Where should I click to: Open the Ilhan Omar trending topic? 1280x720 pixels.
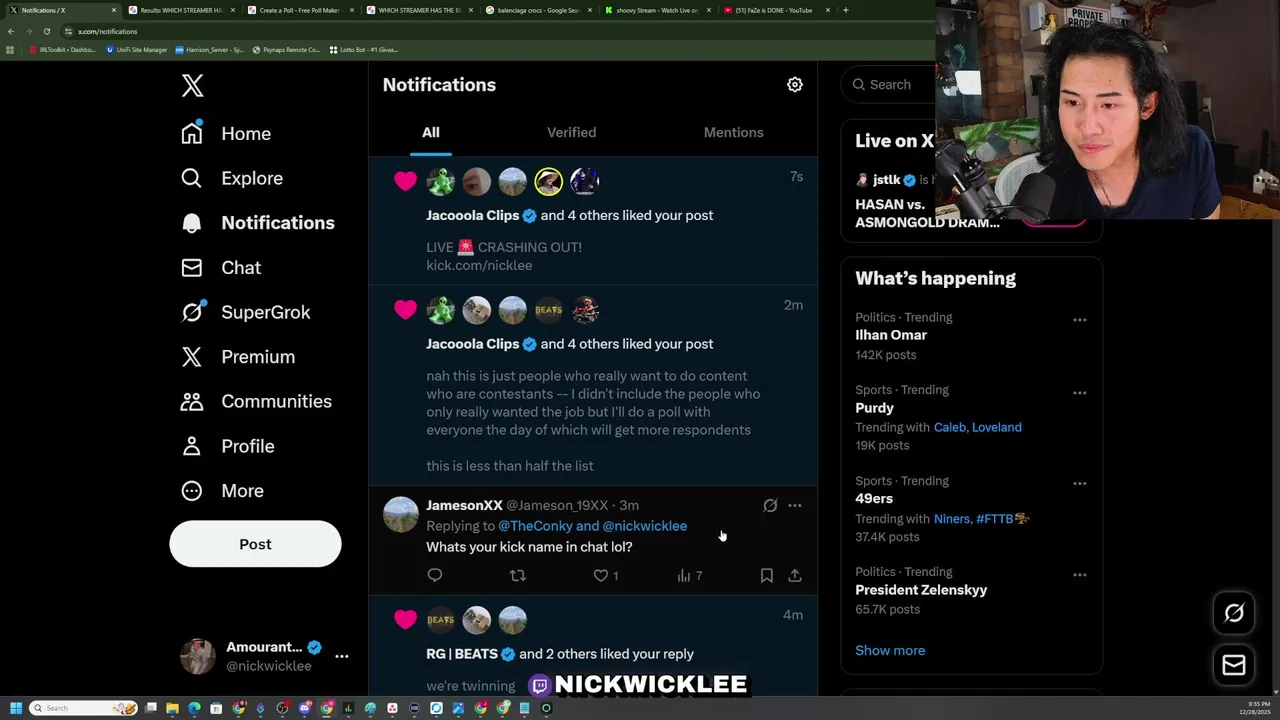coord(891,335)
